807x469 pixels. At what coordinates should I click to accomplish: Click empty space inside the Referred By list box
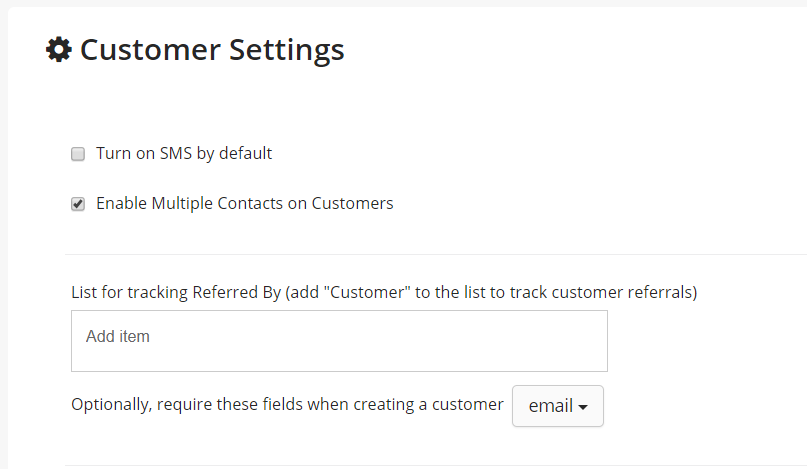[x=386, y=341]
